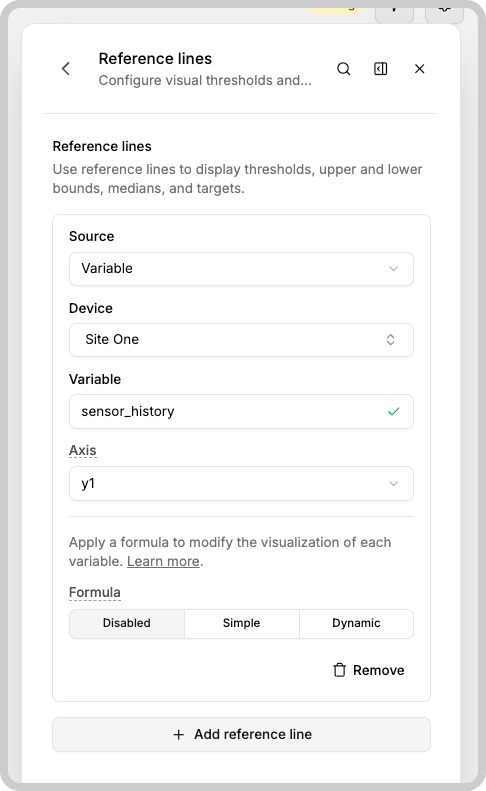The width and height of the screenshot is (486, 791).
Task: Collapse the side panel with the panel icon
Action: [x=381, y=69]
